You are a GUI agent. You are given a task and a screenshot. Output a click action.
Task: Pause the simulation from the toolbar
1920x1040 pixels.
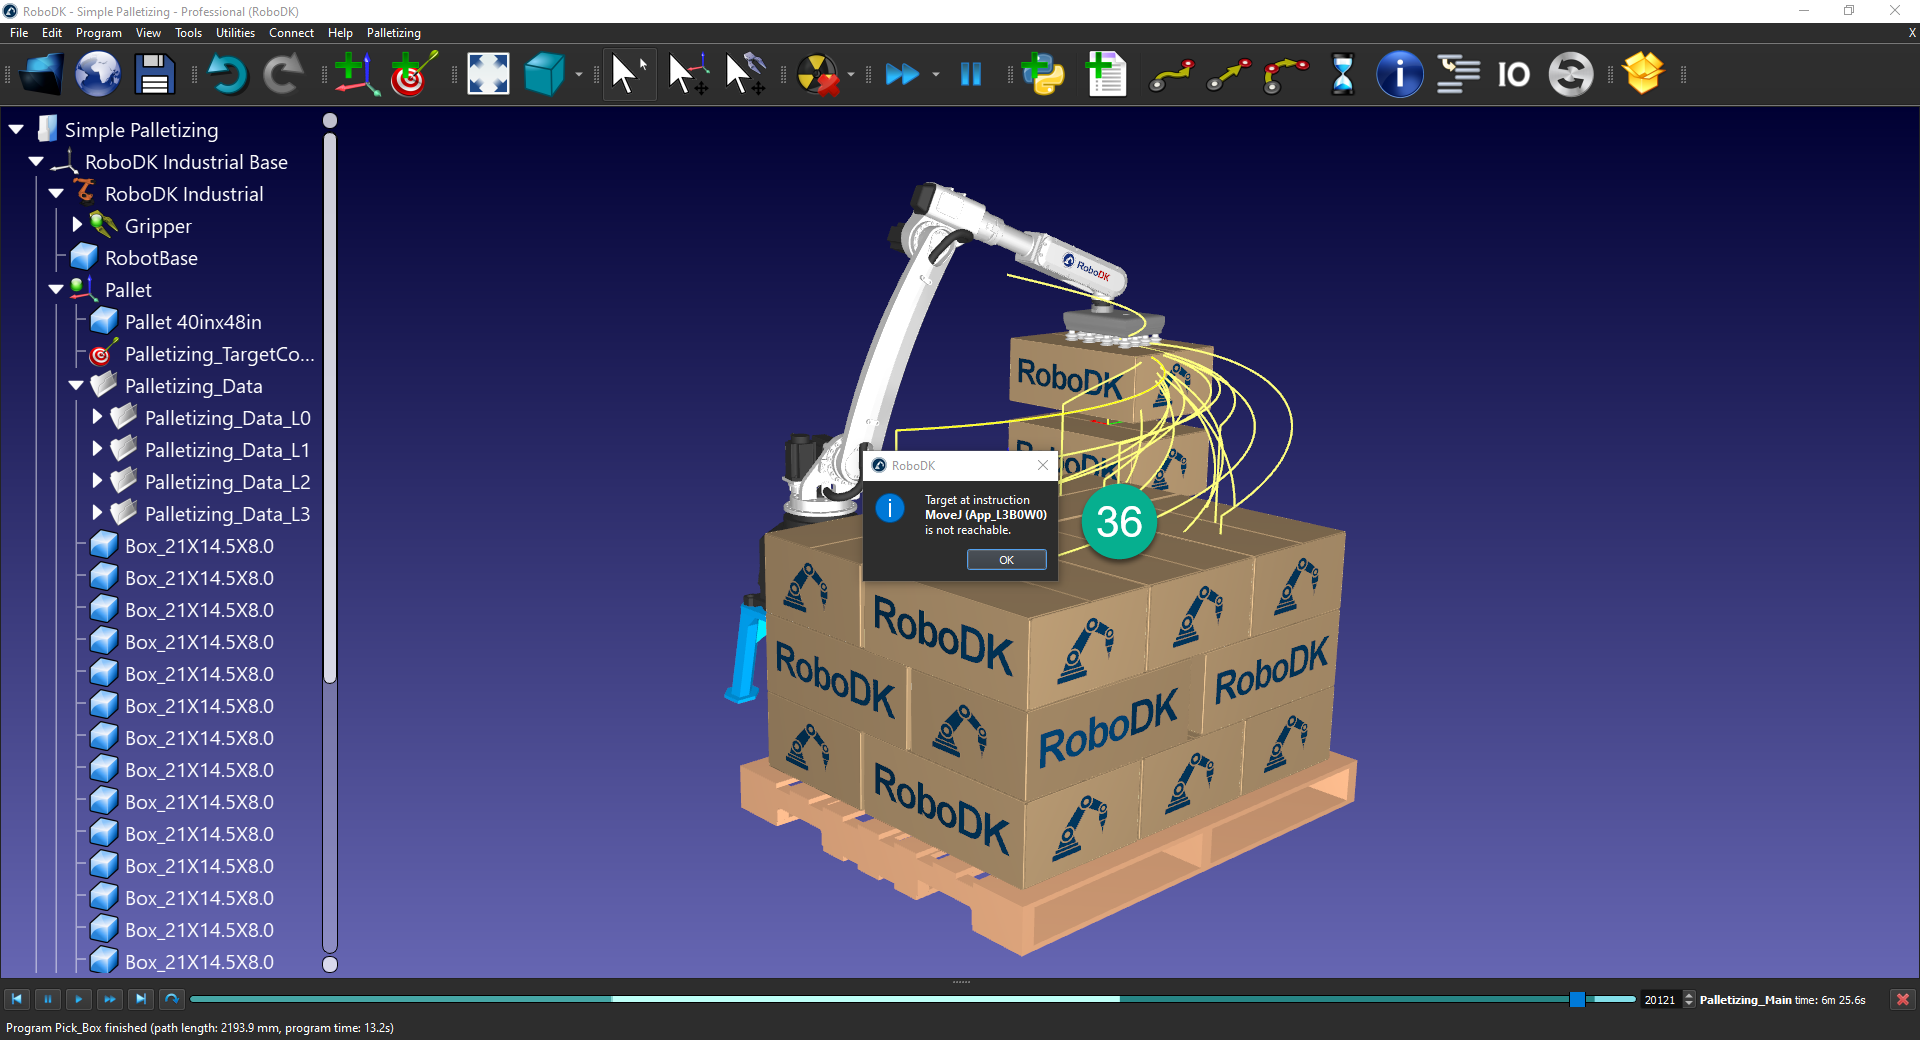pos(970,74)
